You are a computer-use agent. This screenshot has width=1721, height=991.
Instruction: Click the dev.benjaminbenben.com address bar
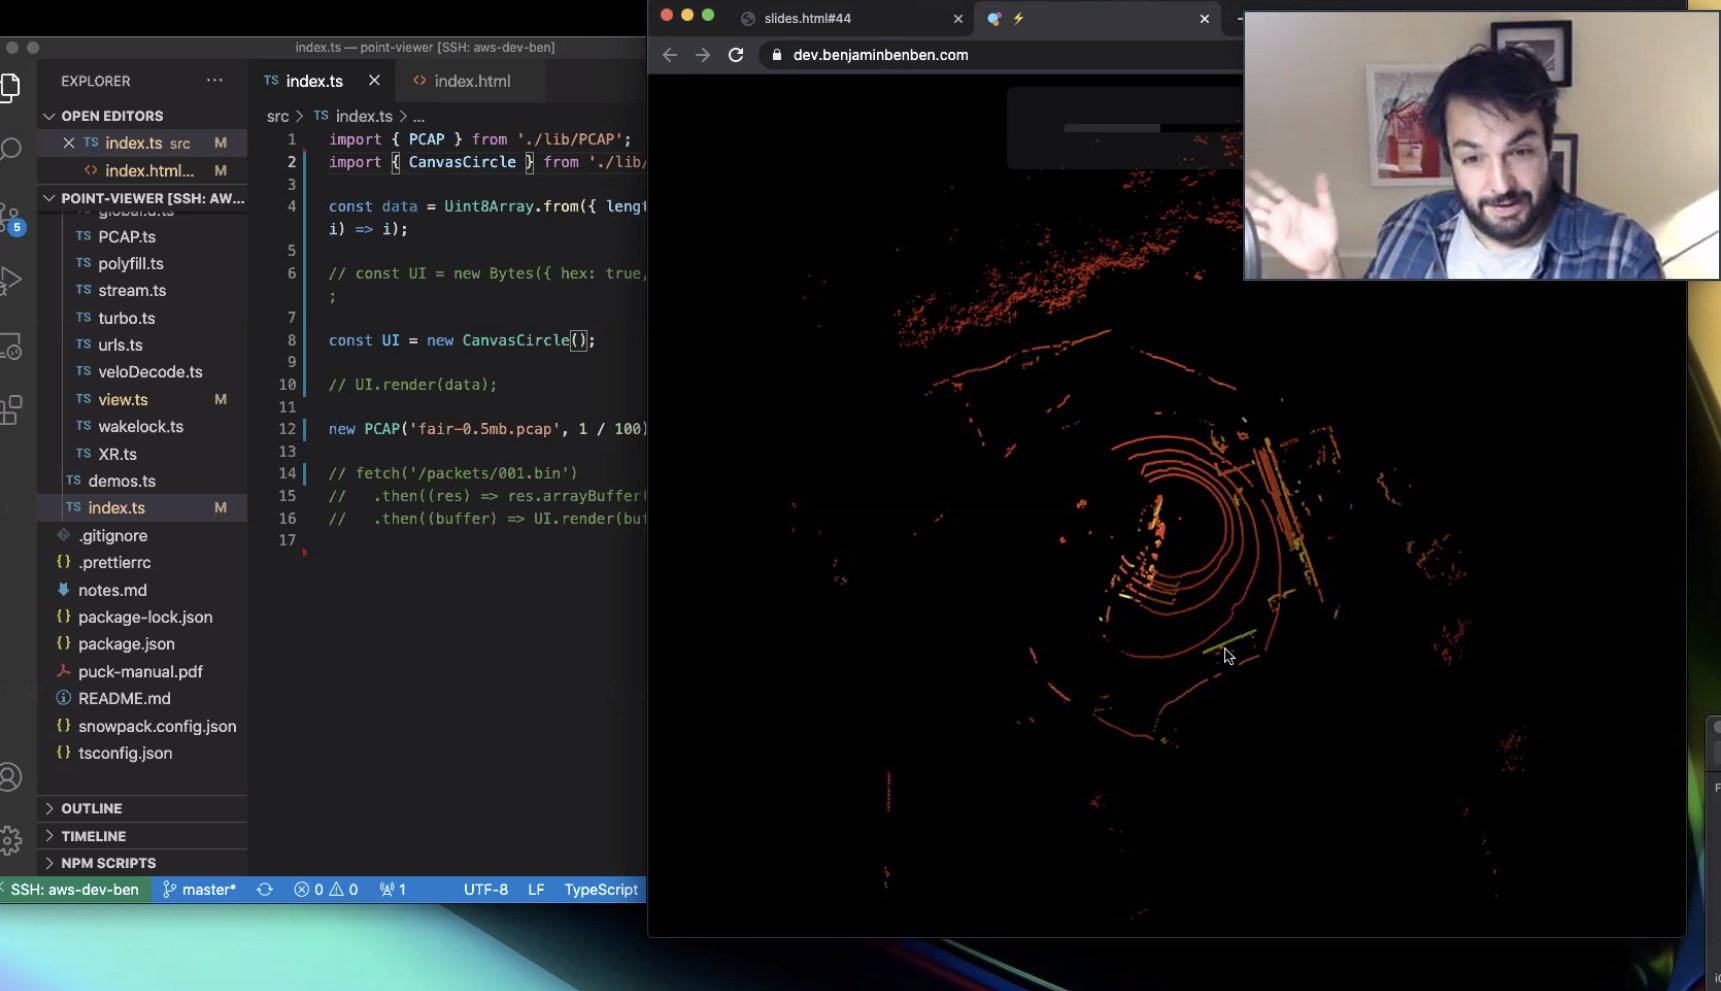pyautogui.click(x=880, y=55)
